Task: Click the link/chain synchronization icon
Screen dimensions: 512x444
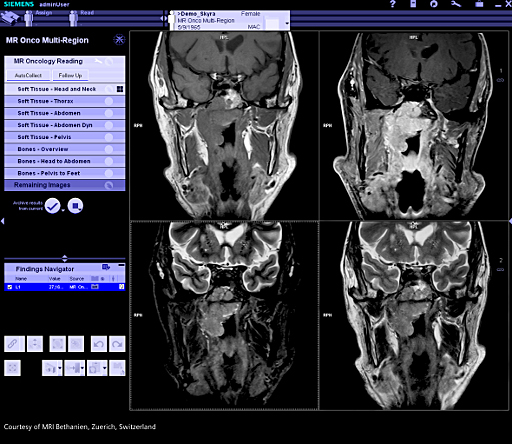Action: [14, 344]
